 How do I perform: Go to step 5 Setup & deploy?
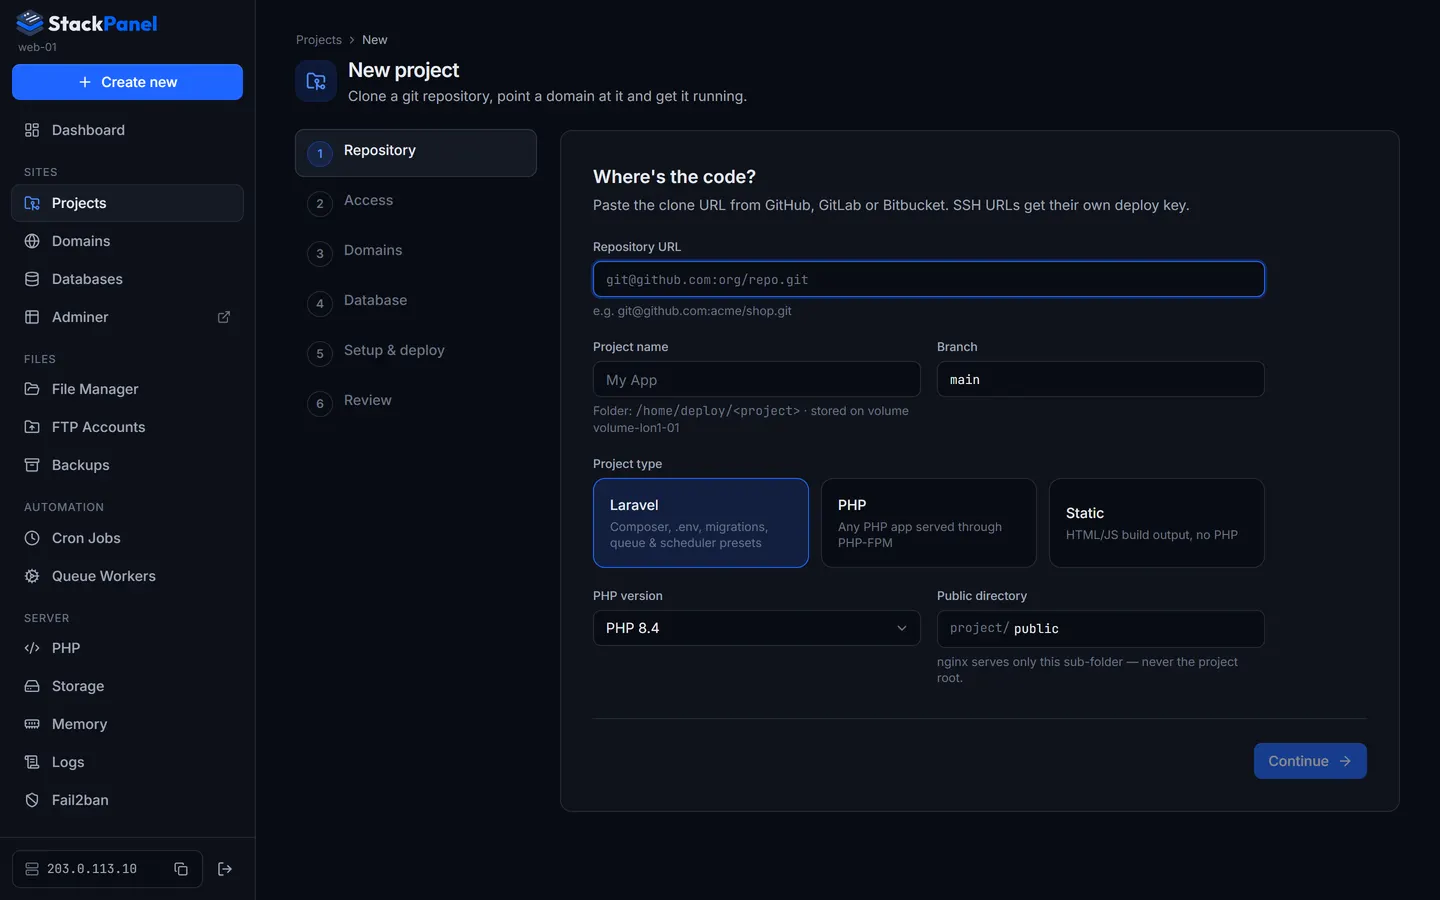click(416, 352)
